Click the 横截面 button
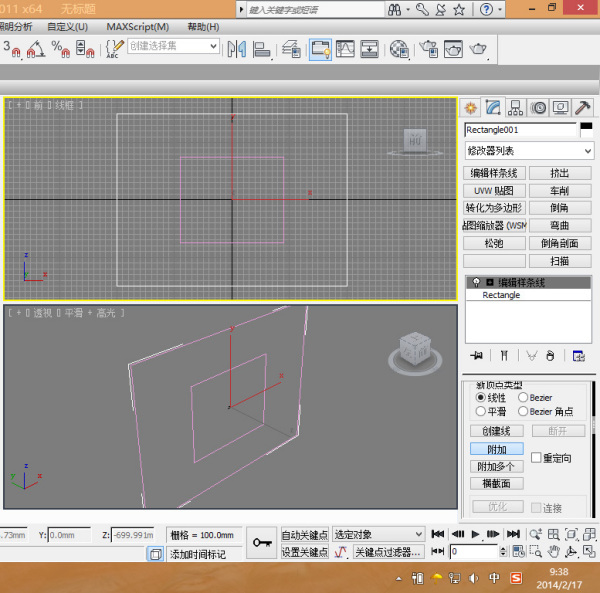Screen dimensions: 600x593 [x=497, y=484]
